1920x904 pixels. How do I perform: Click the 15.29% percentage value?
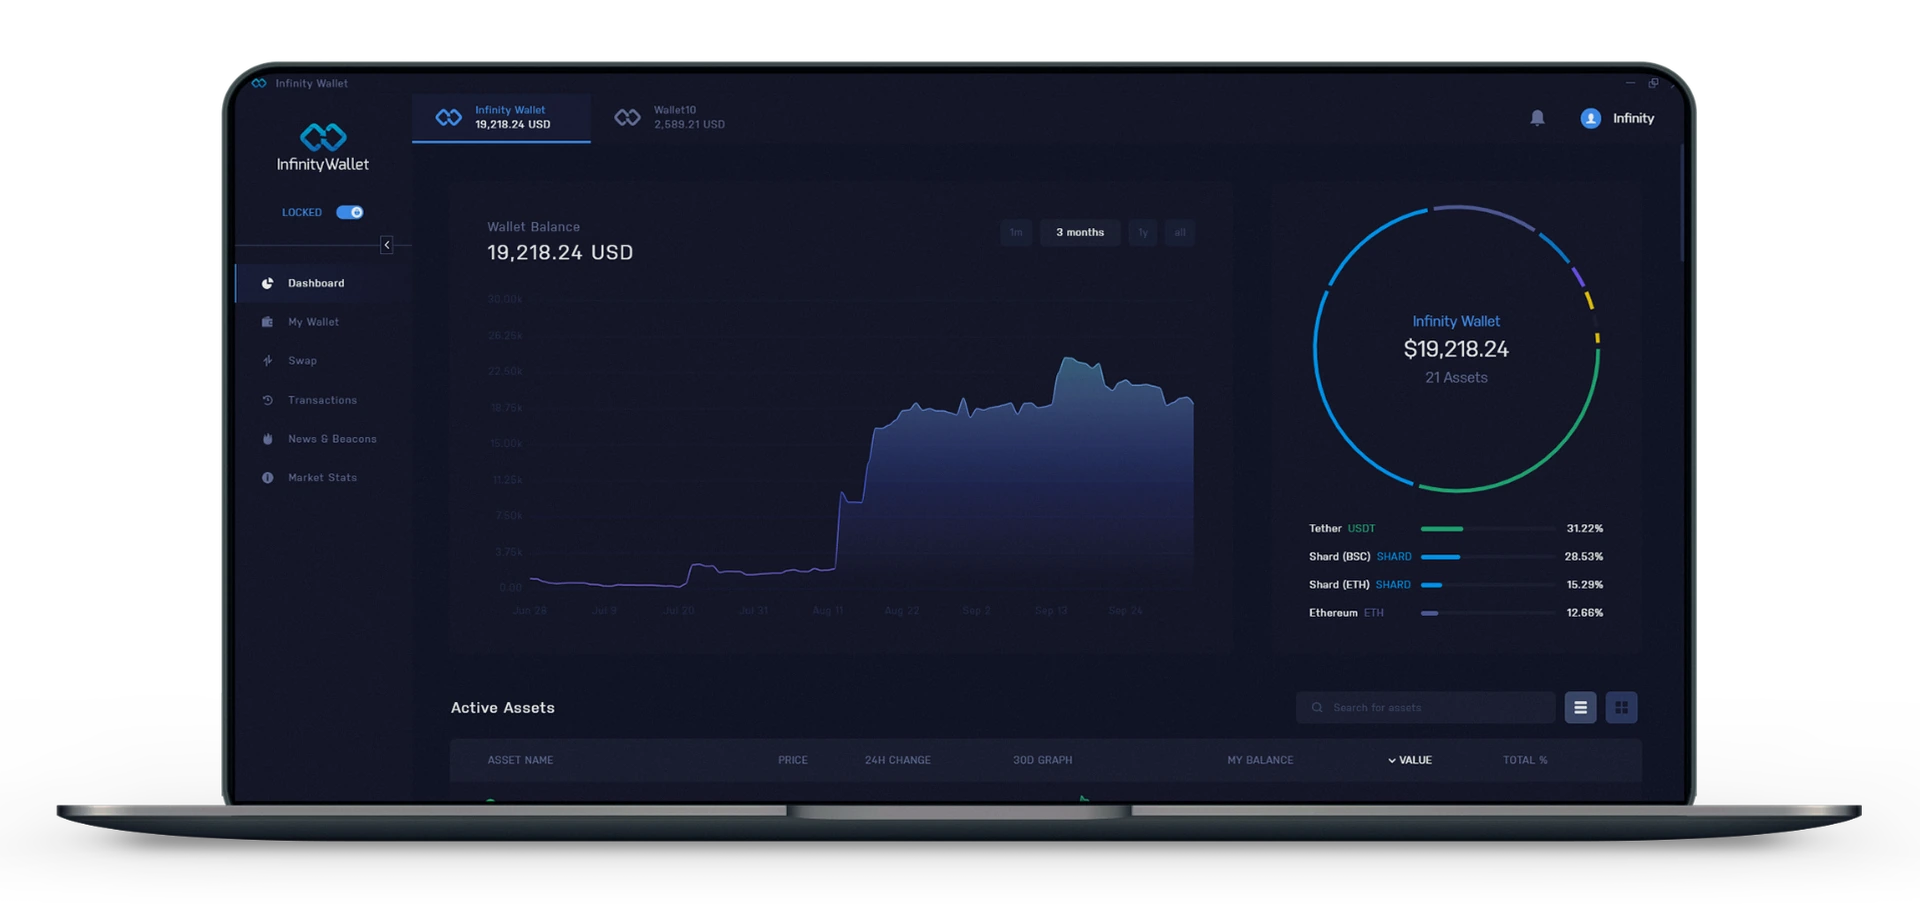tap(1585, 585)
